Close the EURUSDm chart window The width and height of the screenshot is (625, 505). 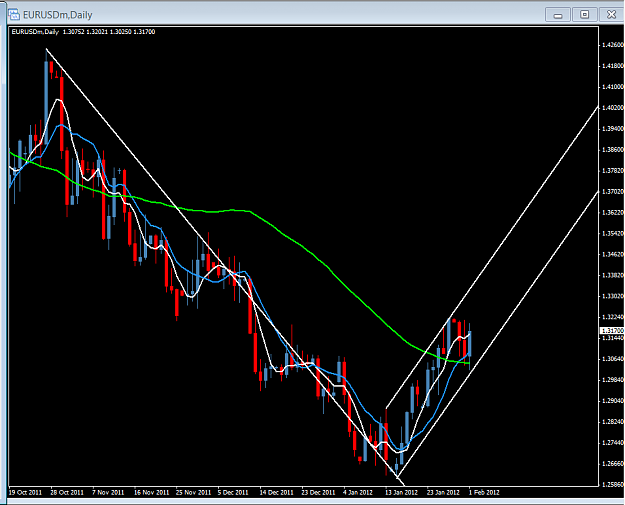pyautogui.click(x=611, y=15)
